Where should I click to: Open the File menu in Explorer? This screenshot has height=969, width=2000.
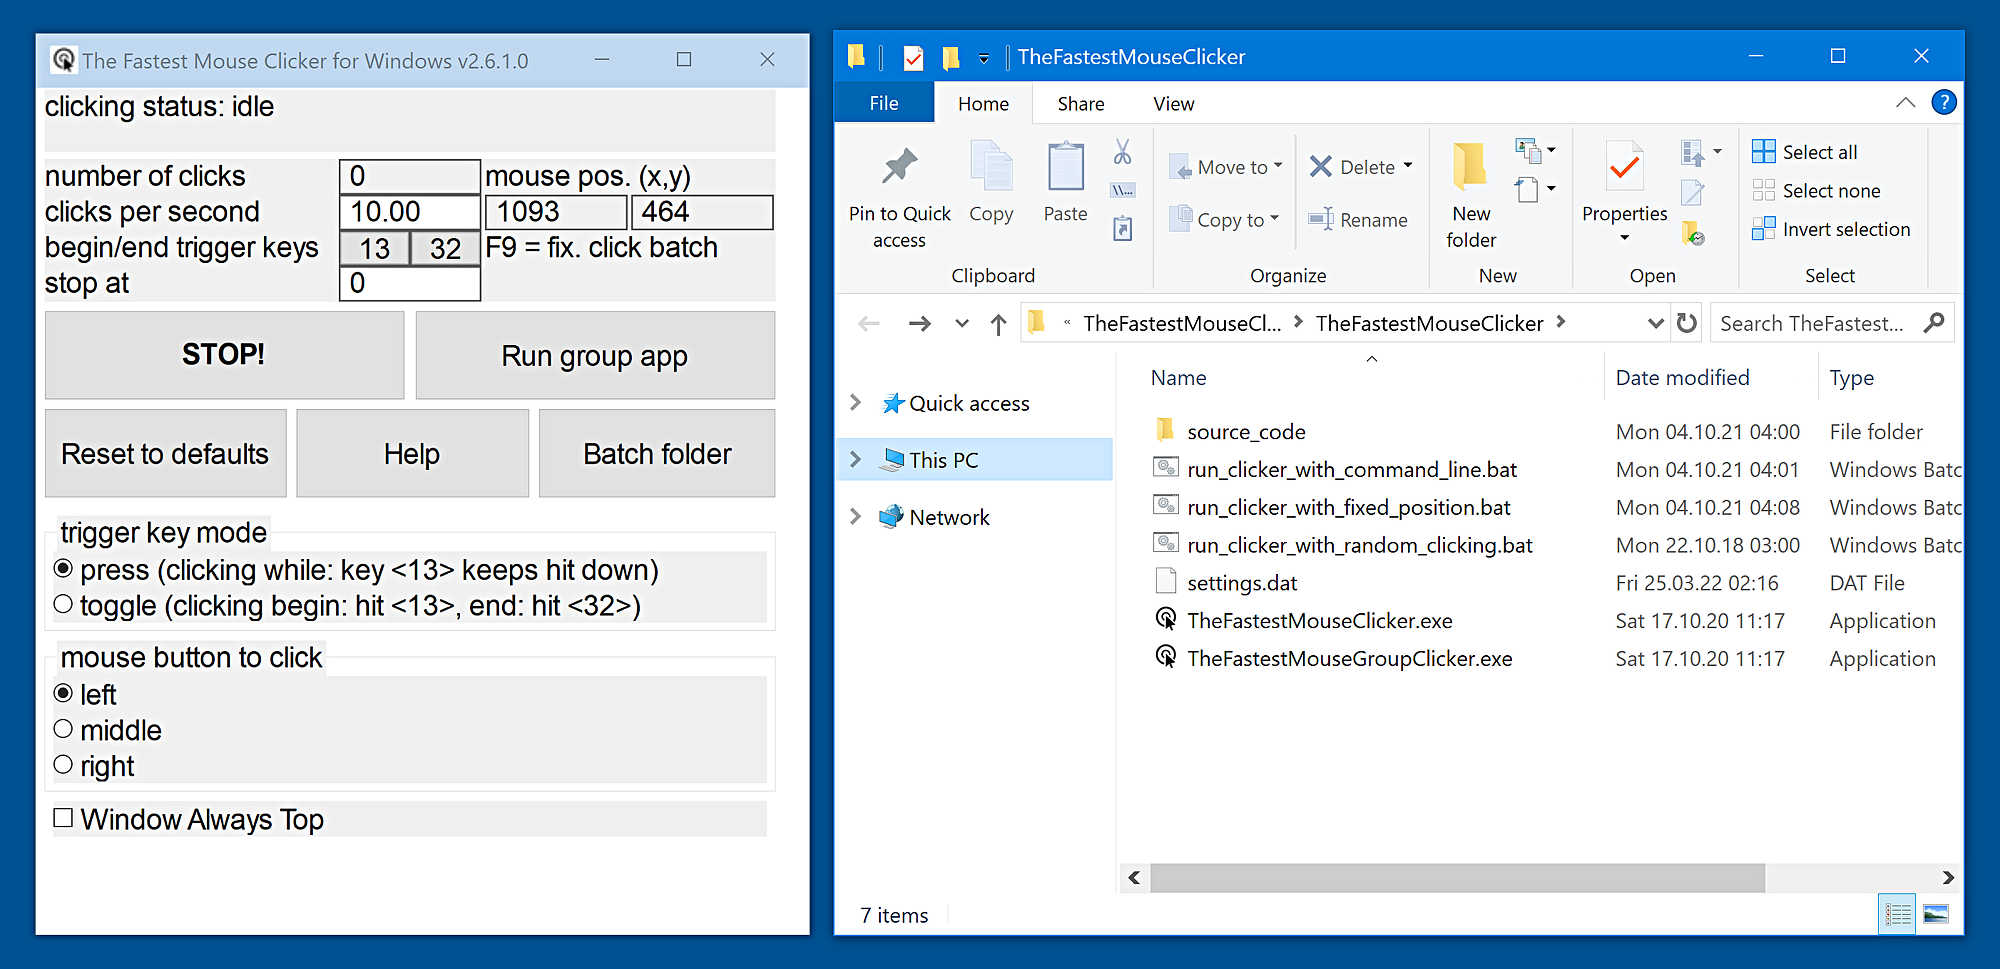point(883,103)
